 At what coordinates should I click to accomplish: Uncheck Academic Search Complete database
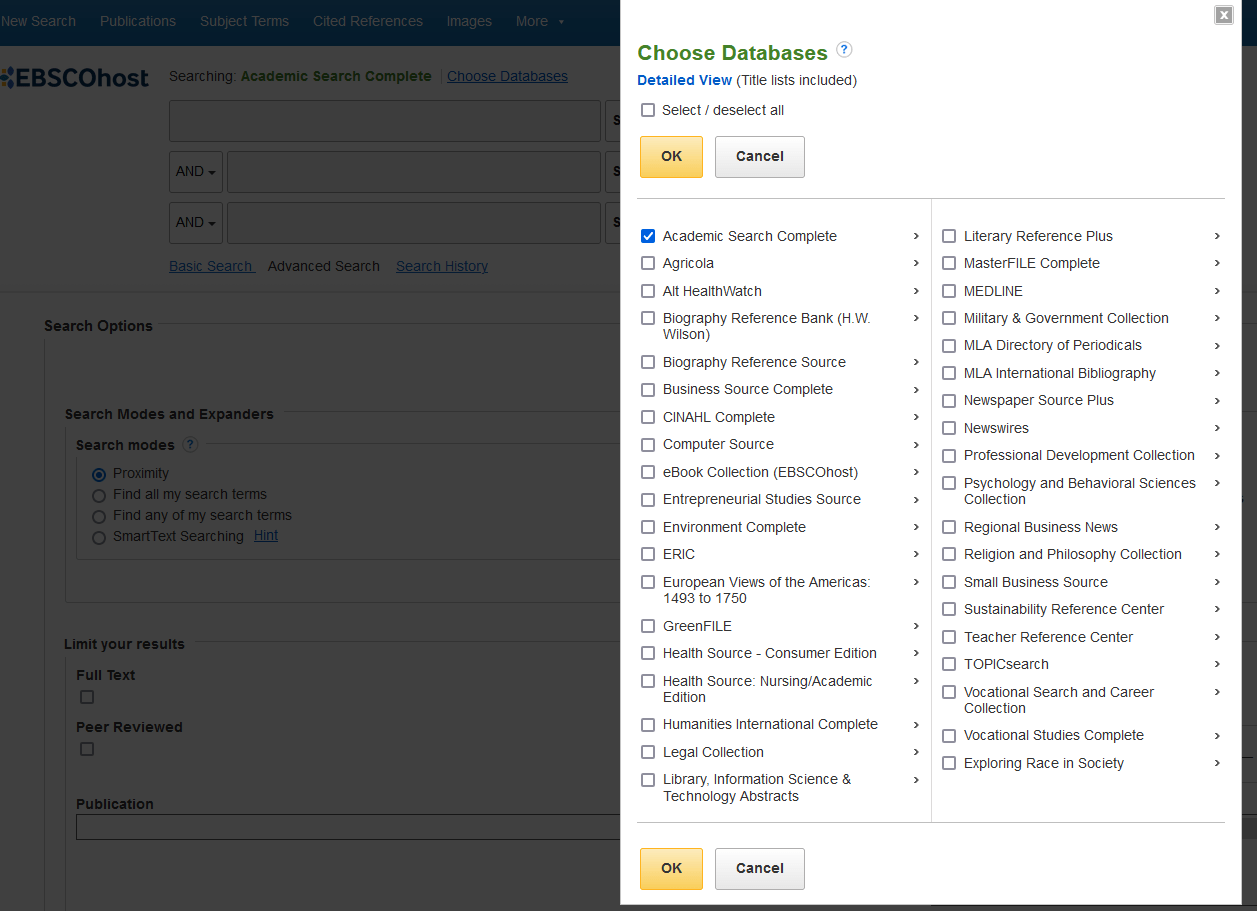click(x=648, y=236)
